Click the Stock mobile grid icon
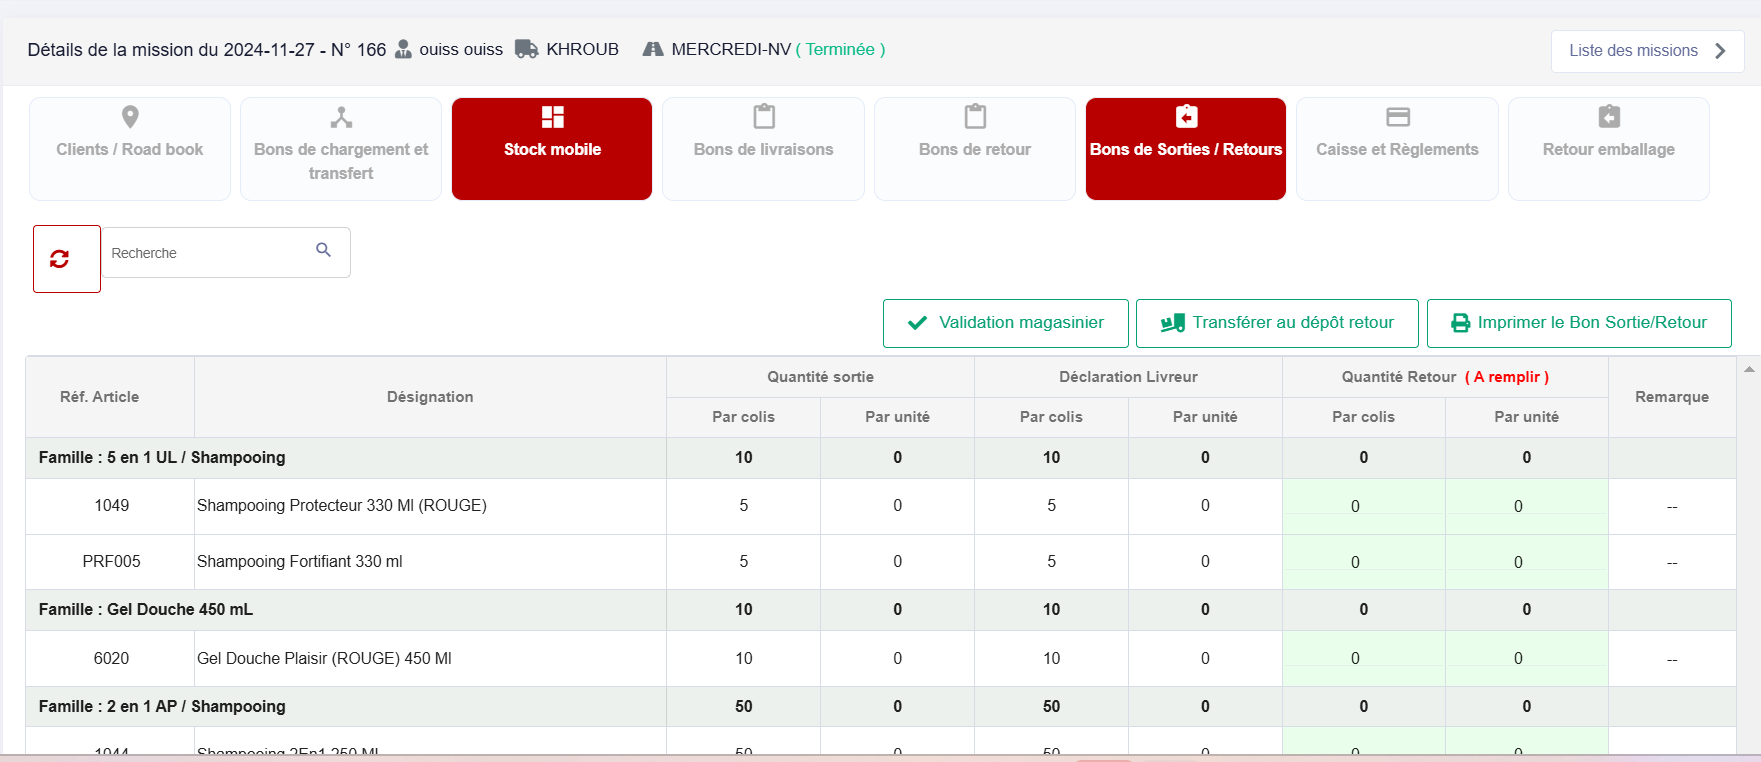 click(552, 117)
